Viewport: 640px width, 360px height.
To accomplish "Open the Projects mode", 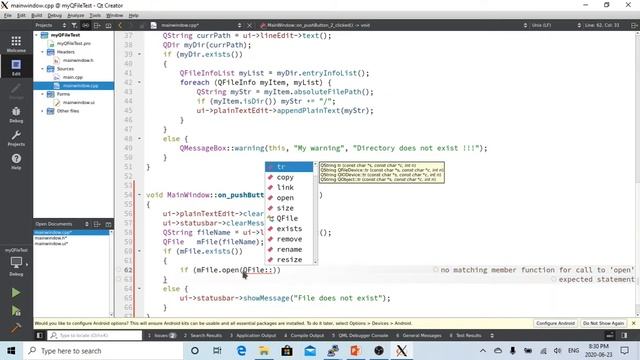I will pos(16,138).
